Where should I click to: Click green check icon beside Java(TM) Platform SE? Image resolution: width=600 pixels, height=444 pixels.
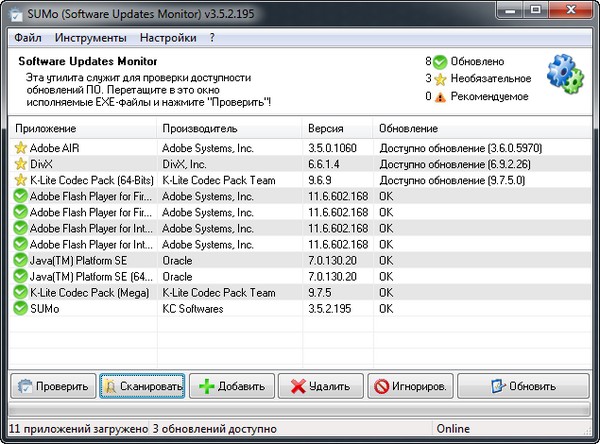pos(19,260)
